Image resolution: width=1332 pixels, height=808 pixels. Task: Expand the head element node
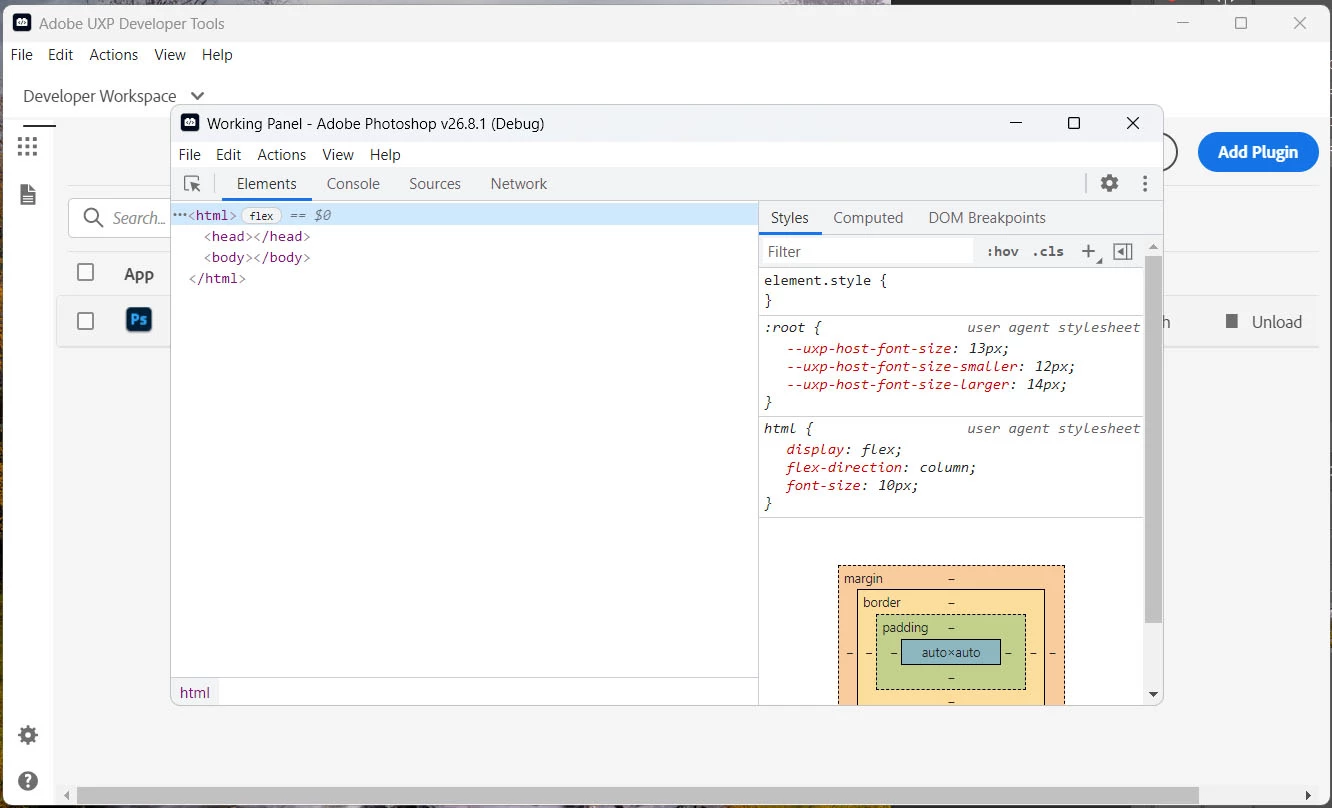257,237
